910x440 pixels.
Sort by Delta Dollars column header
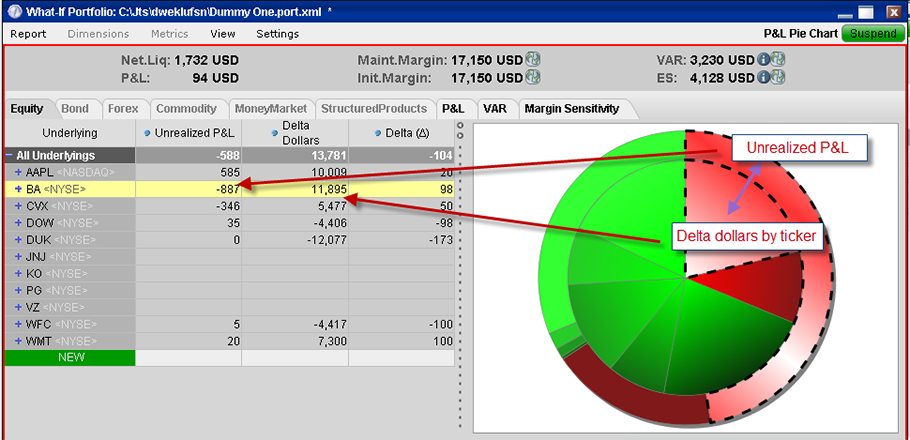pyautogui.click(x=295, y=133)
